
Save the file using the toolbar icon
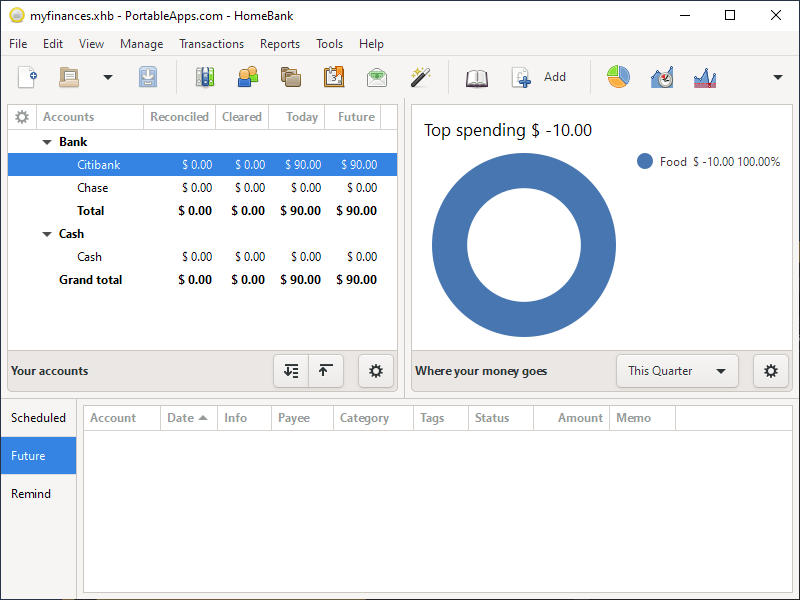[148, 77]
